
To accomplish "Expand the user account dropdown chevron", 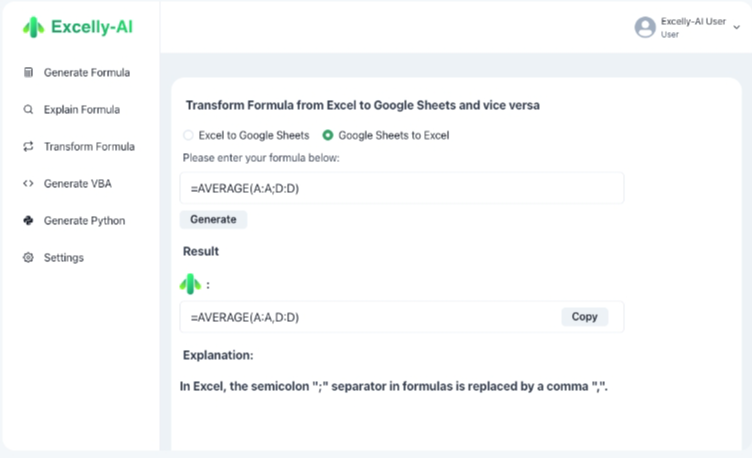I will click(737, 28).
